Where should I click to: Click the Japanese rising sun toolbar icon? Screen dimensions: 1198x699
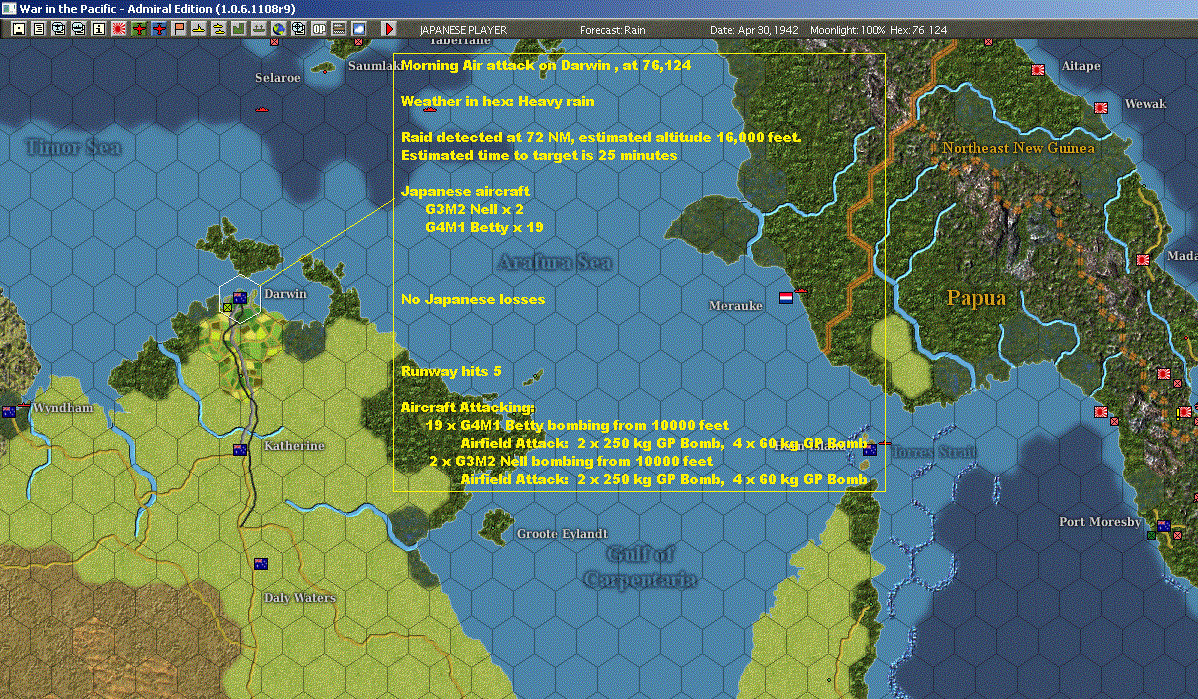[x=118, y=29]
